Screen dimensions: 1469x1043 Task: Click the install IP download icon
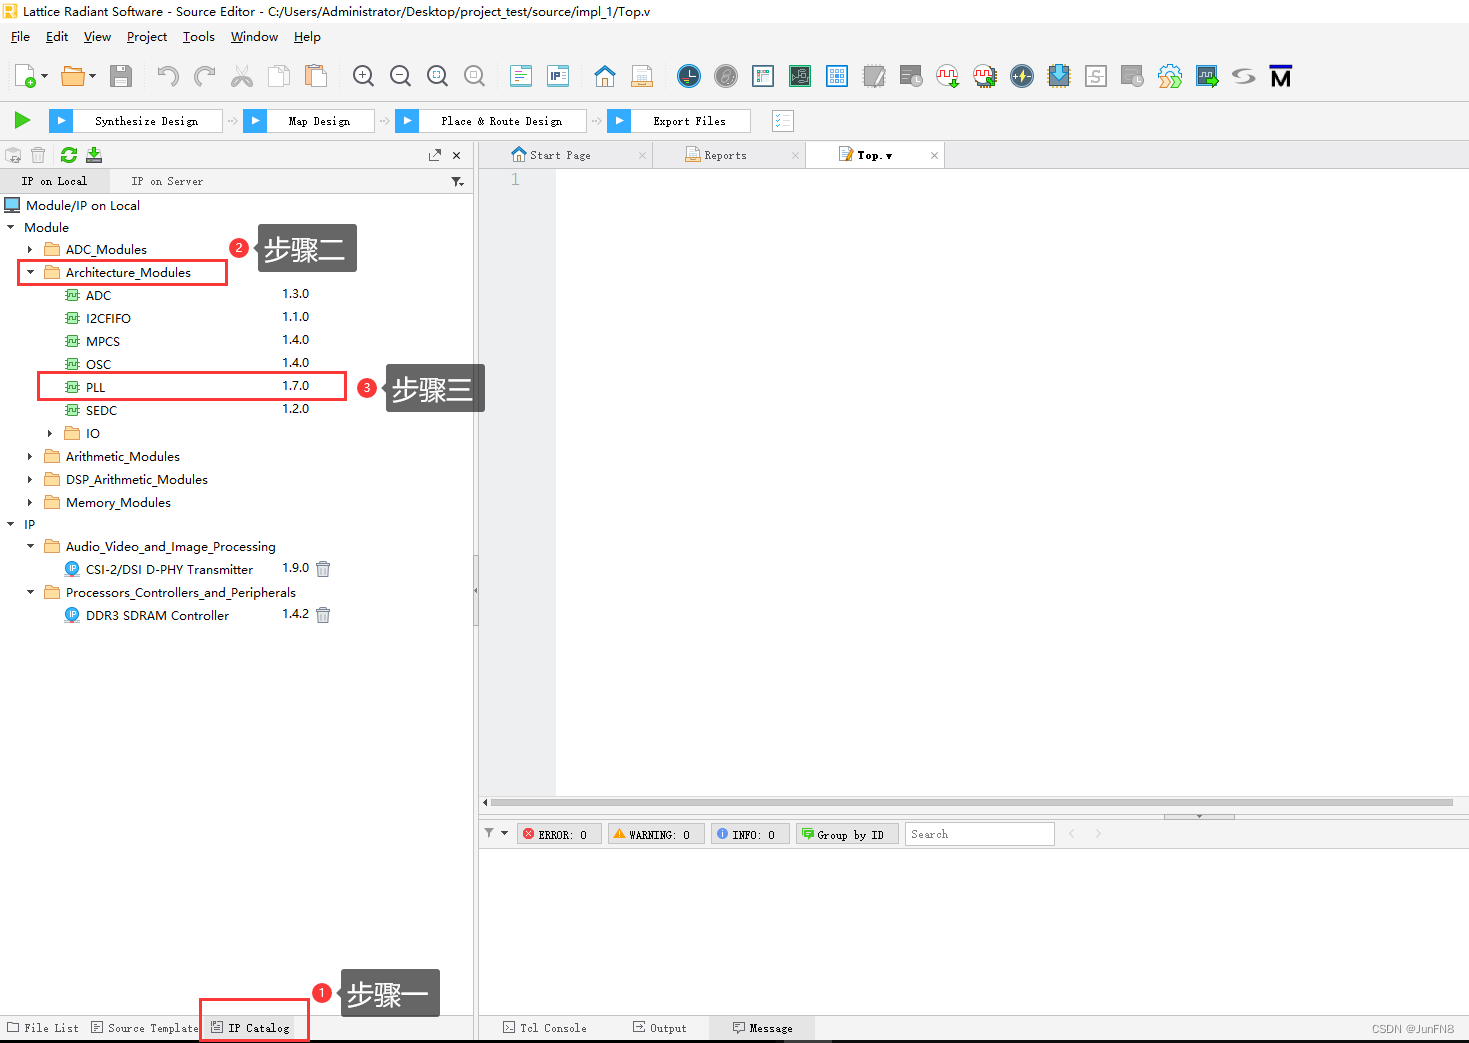pyautogui.click(x=94, y=155)
